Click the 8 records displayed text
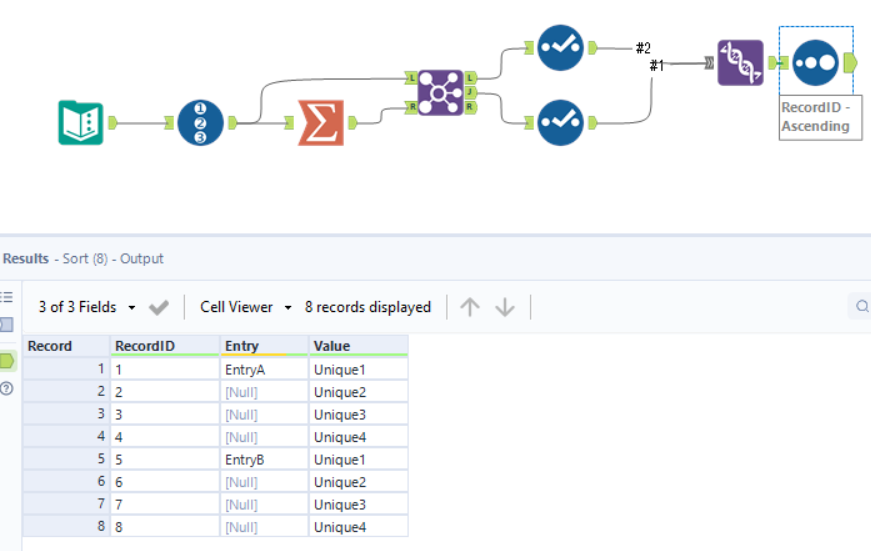Screen dimensions: 871x551 (368, 307)
